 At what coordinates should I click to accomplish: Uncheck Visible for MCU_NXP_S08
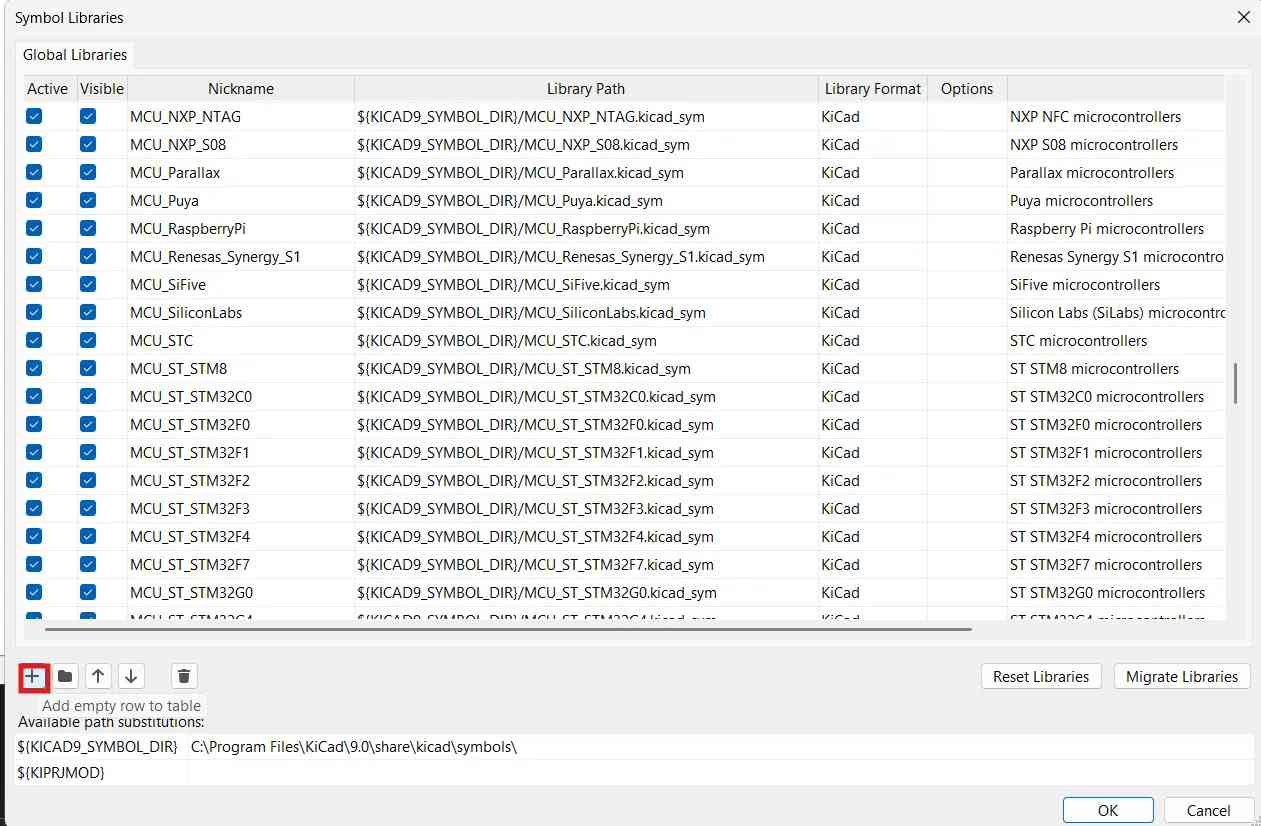88,144
